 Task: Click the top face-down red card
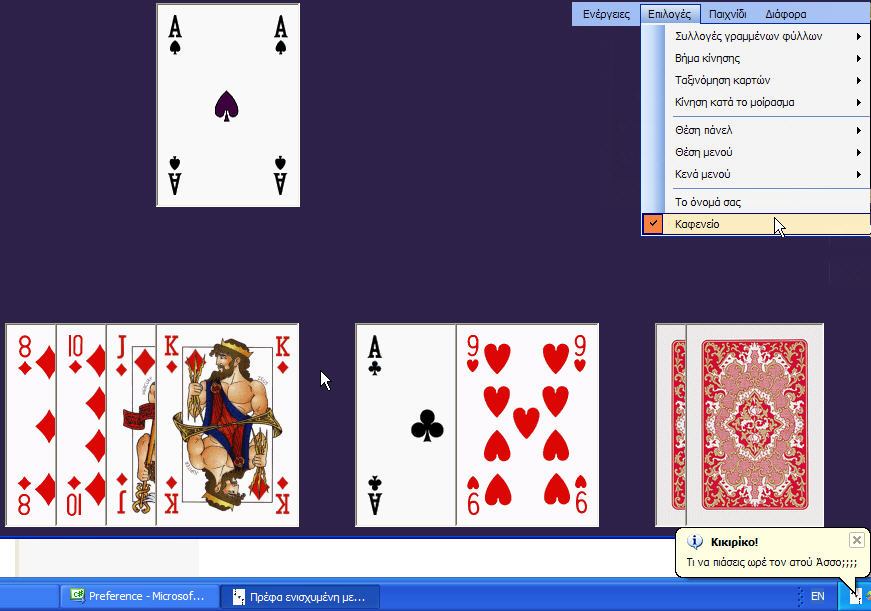coord(755,425)
